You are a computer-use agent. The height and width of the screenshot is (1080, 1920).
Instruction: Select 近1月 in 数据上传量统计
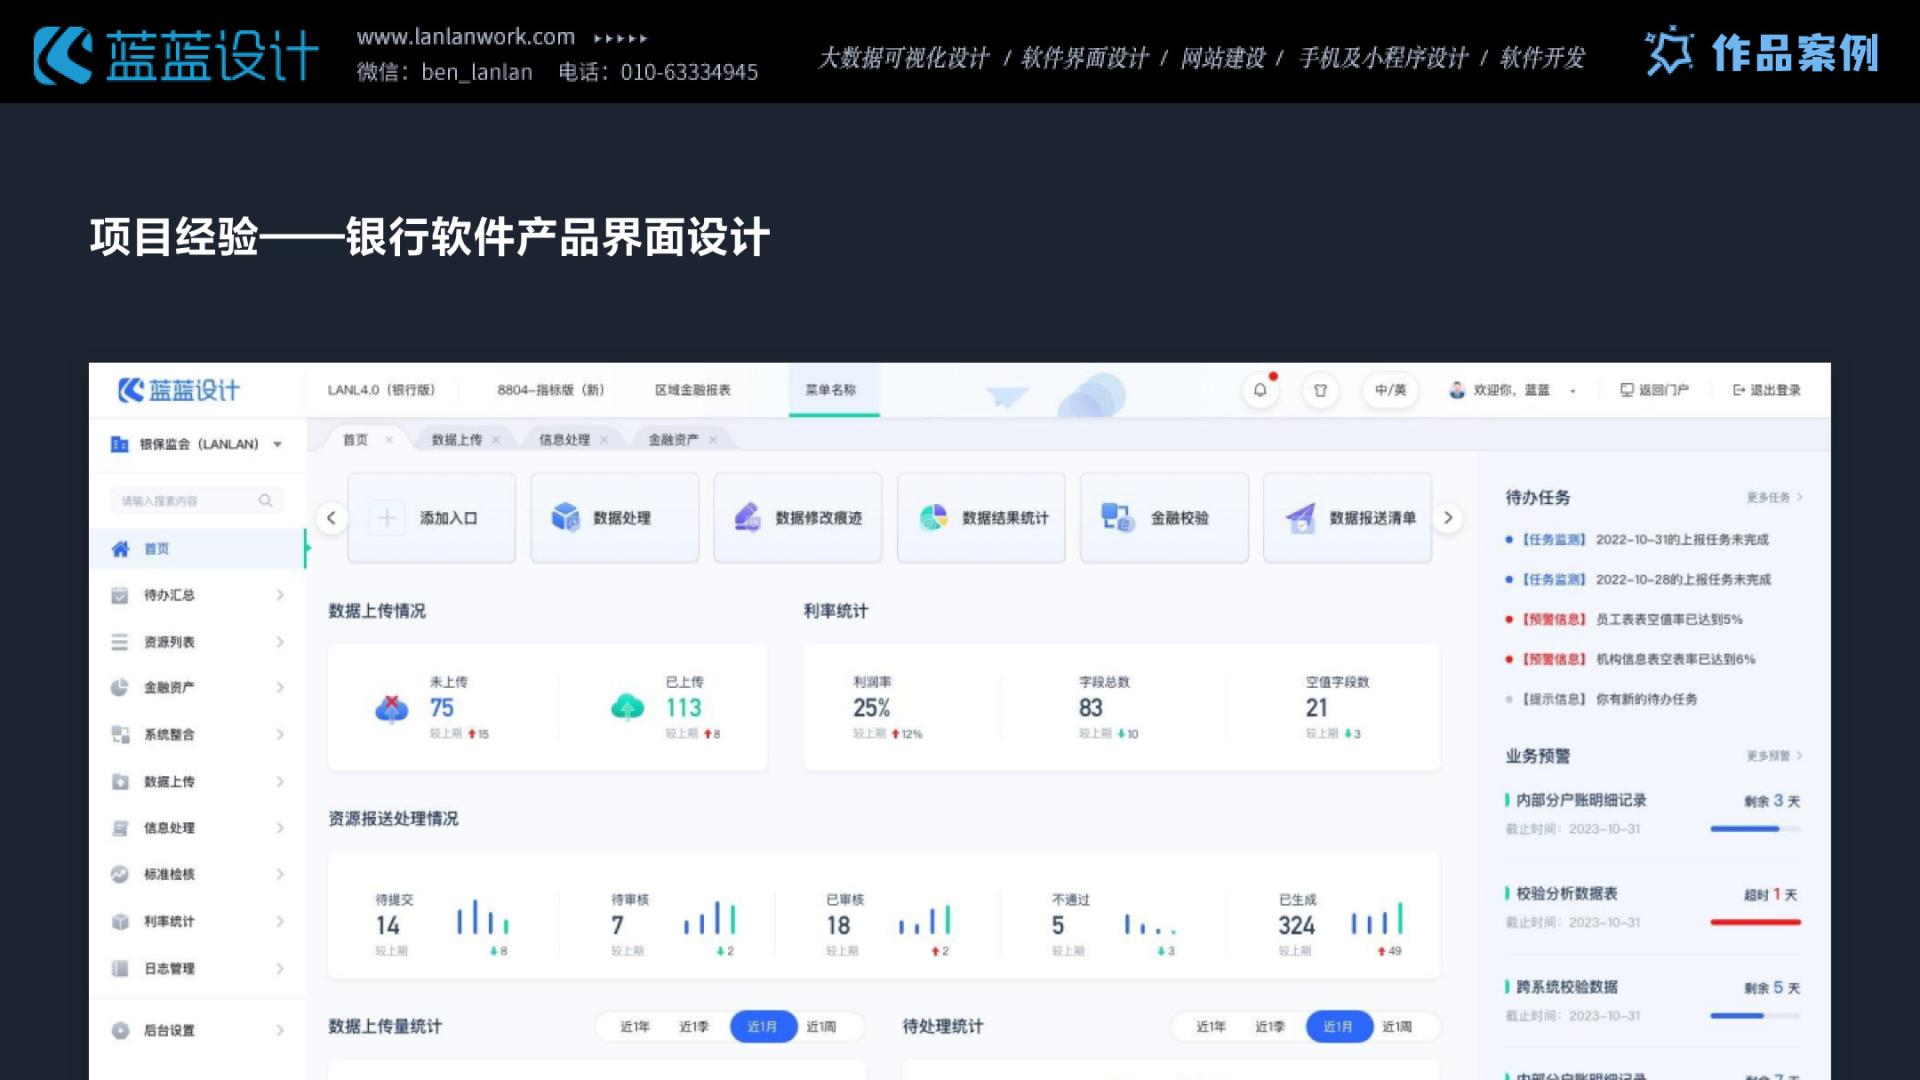(763, 1027)
